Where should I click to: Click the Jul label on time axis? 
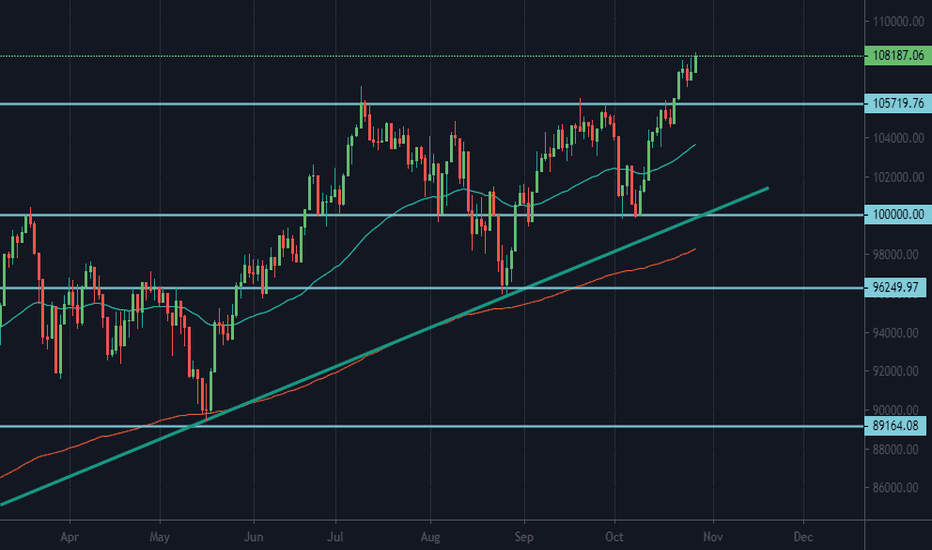pos(336,537)
